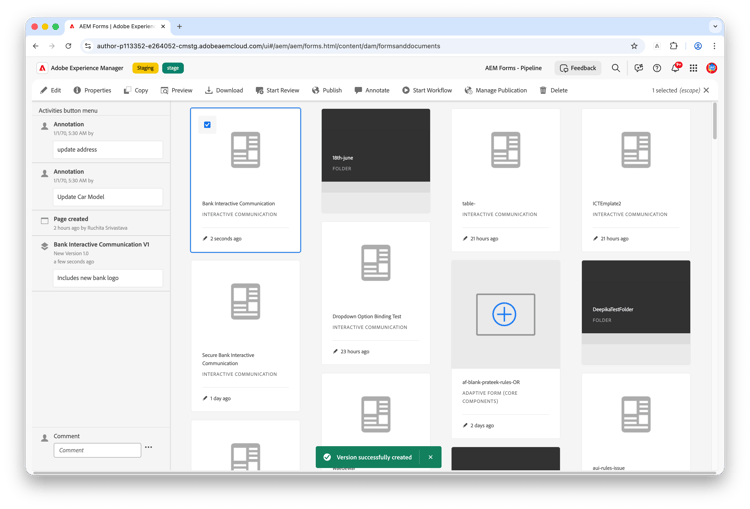Click the Feedback button
The width and height of the screenshot is (750, 509).
(x=578, y=68)
